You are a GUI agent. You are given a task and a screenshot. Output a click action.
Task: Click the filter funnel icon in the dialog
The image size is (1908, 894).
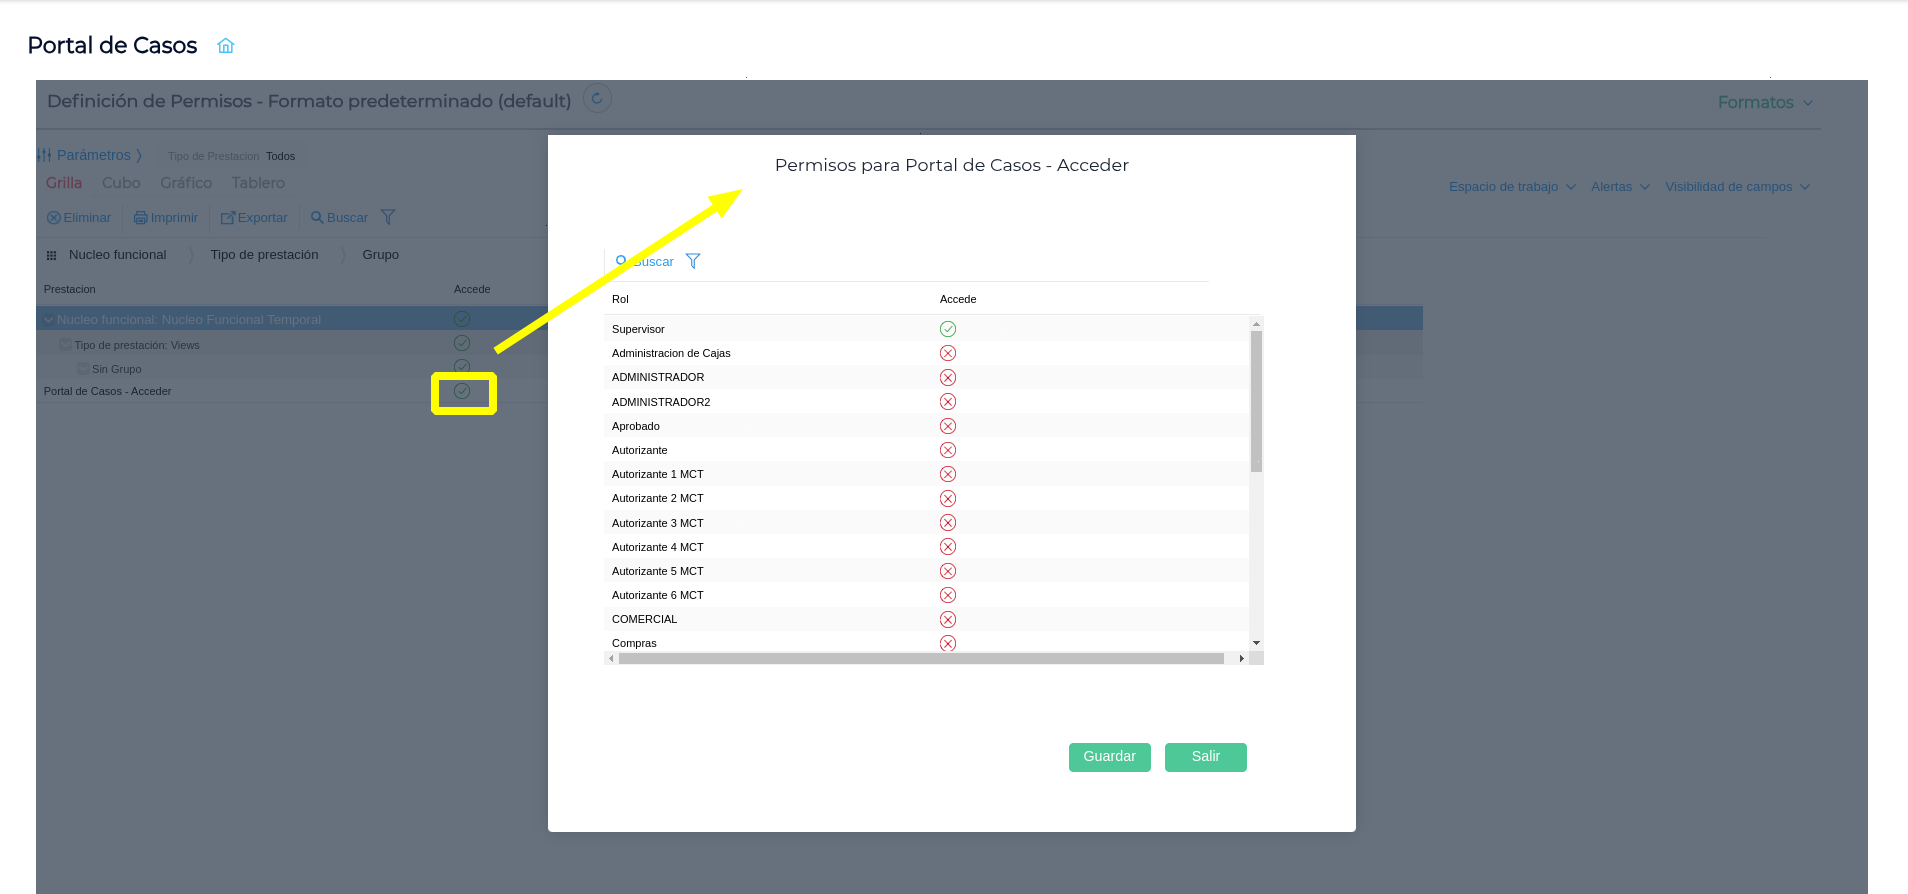[693, 261]
